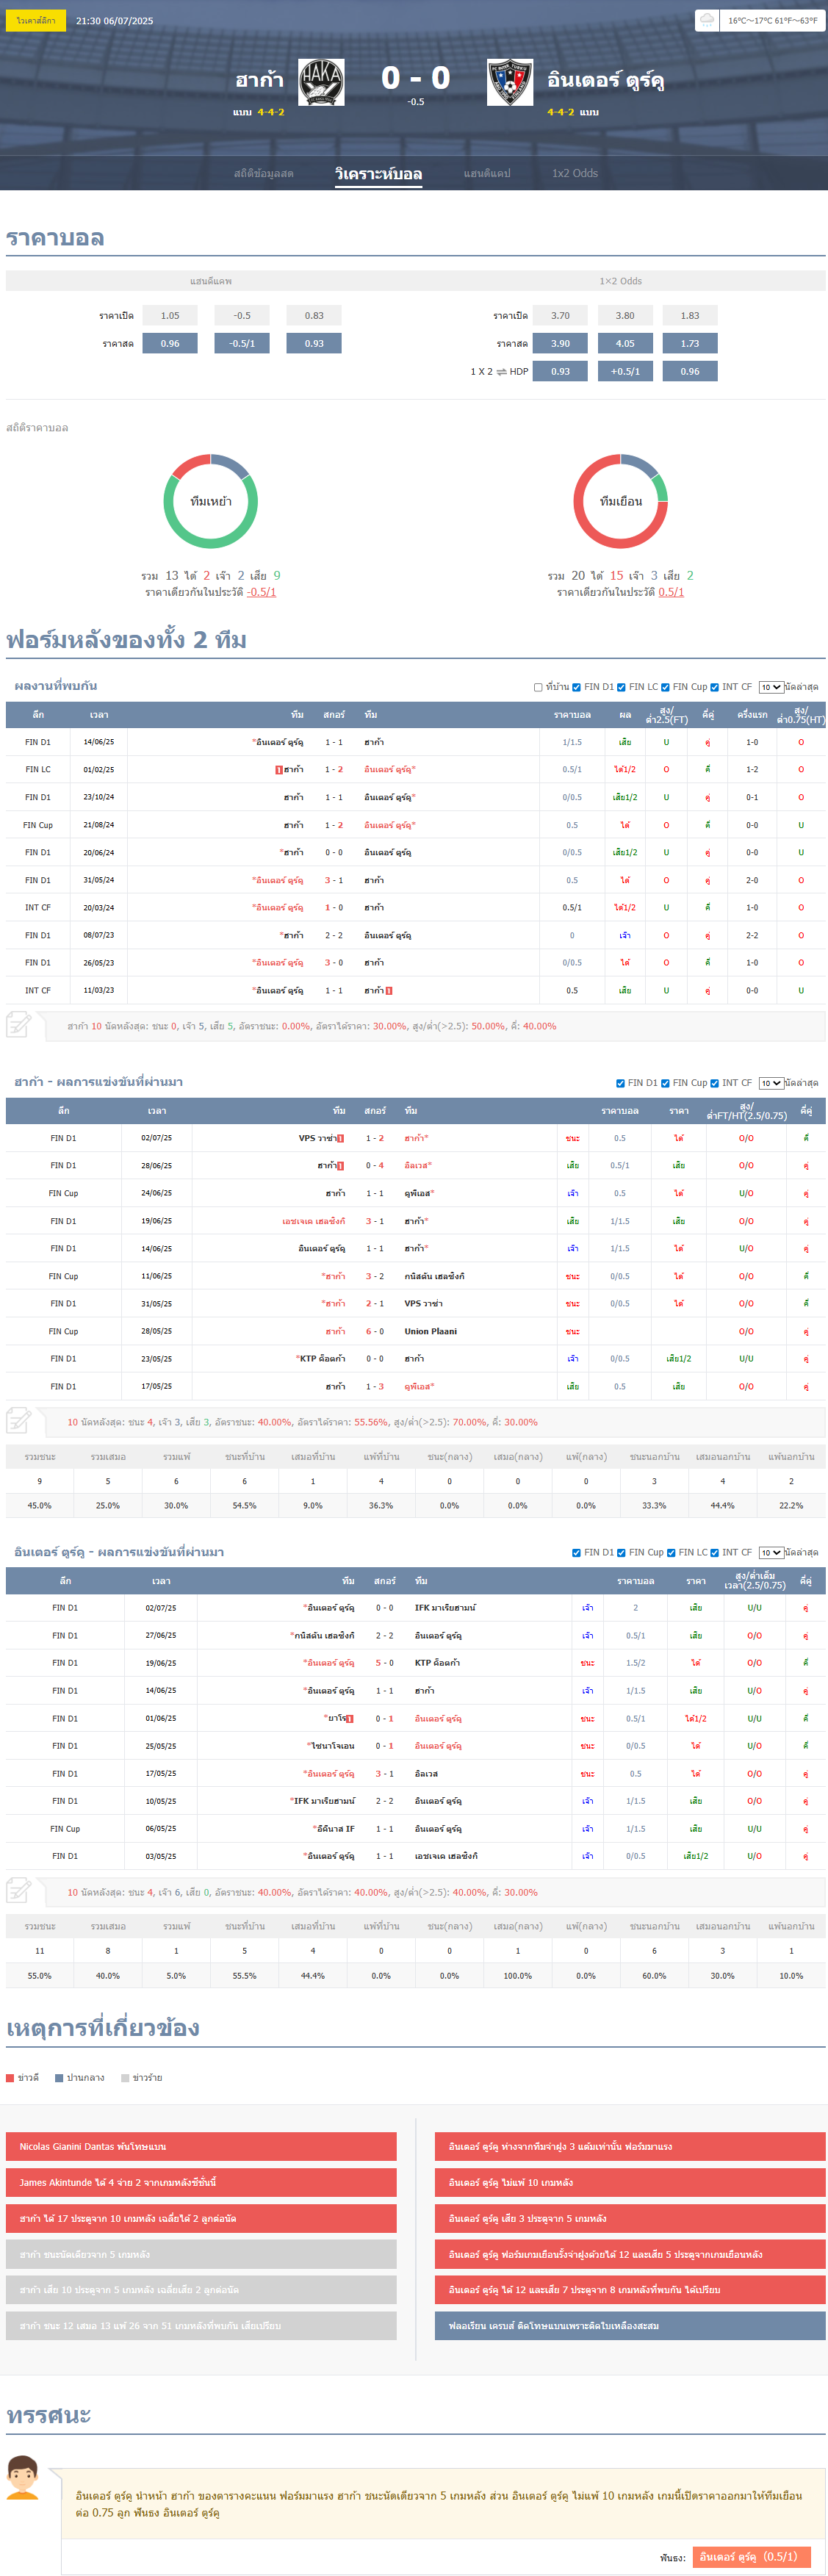Click the ฮาก้า team name in match header

tap(259, 80)
